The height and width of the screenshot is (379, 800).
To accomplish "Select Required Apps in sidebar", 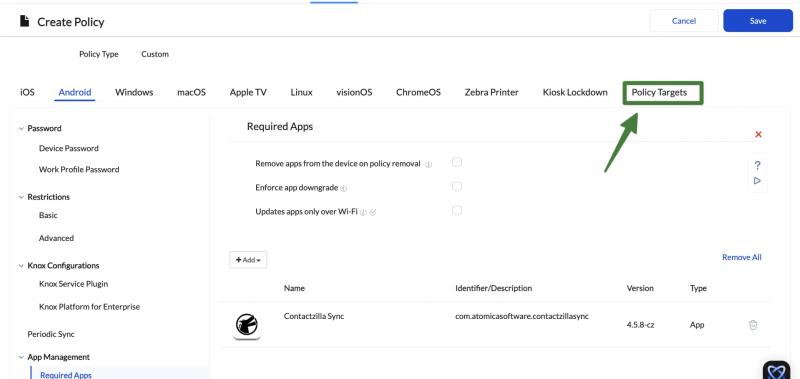I will [x=66, y=375].
